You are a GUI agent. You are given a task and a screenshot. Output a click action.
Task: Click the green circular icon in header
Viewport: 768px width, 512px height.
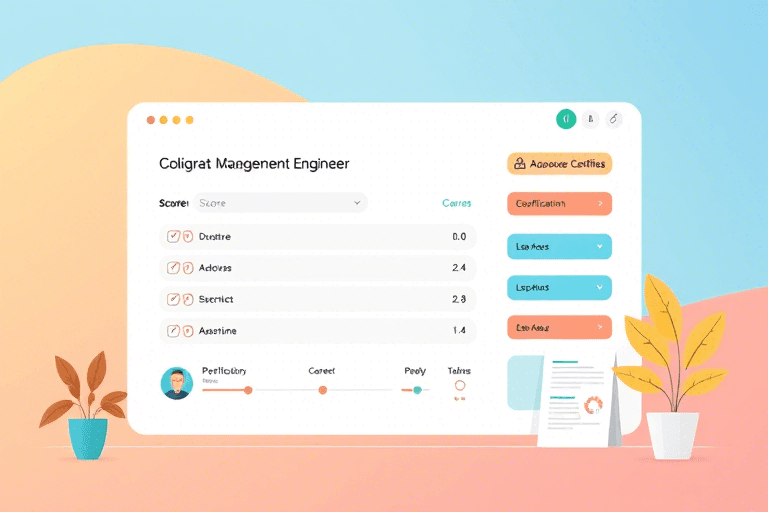566,119
